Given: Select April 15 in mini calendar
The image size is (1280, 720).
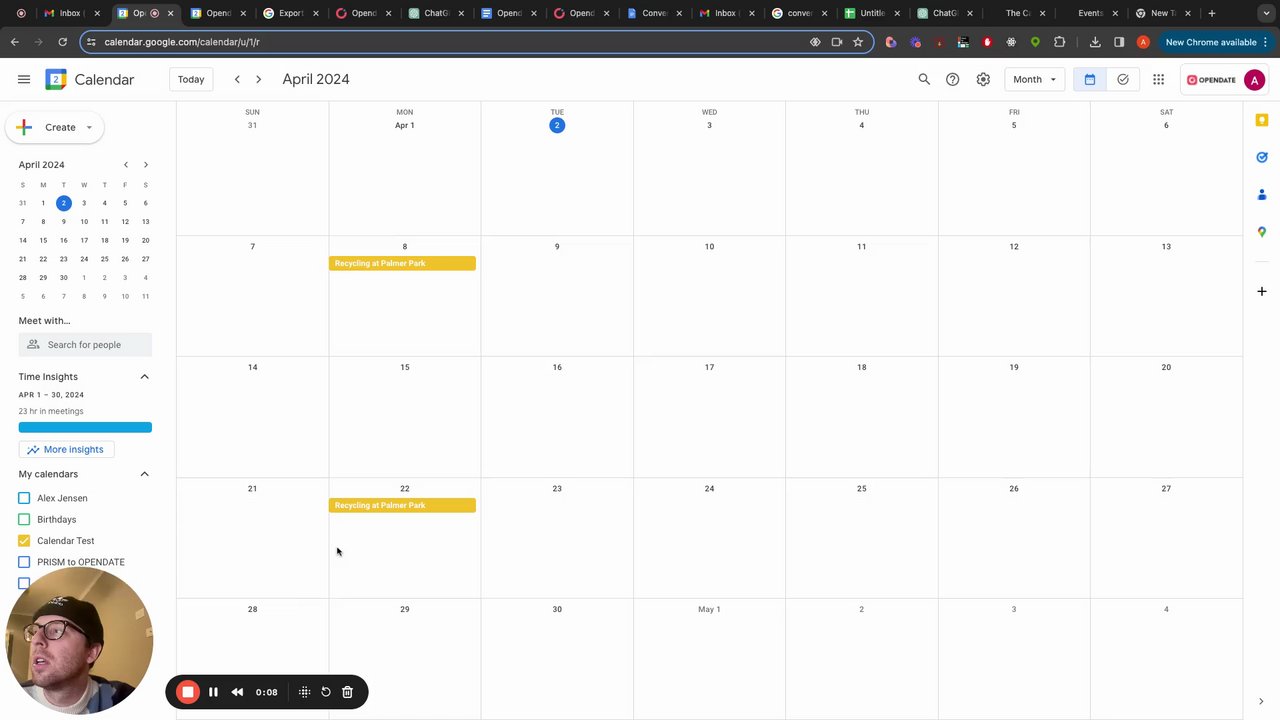Looking at the screenshot, I should (x=43, y=240).
